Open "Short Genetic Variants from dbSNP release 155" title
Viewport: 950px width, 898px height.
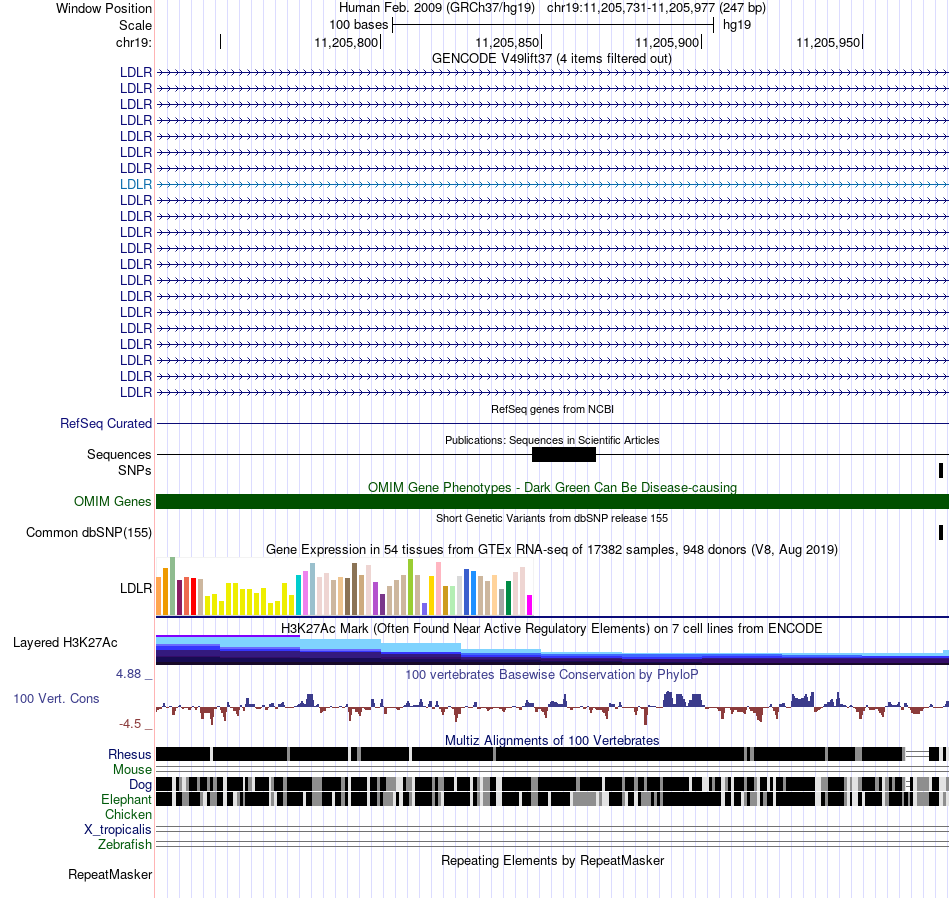click(x=552, y=519)
